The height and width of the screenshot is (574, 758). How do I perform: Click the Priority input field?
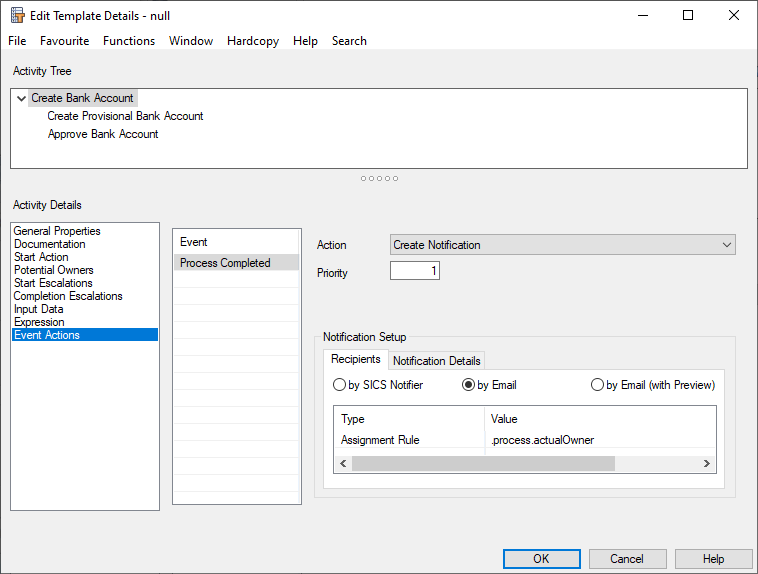point(414,271)
